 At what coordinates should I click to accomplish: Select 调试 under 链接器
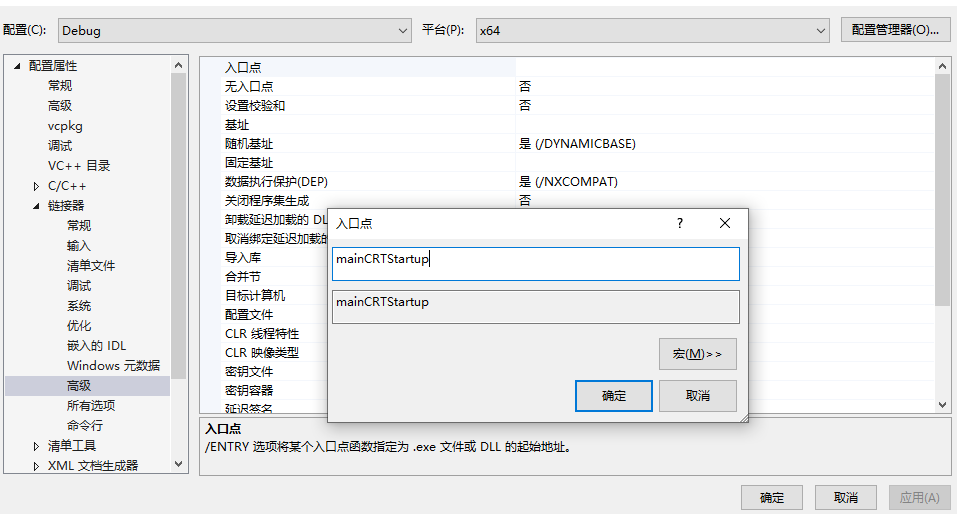[79, 286]
